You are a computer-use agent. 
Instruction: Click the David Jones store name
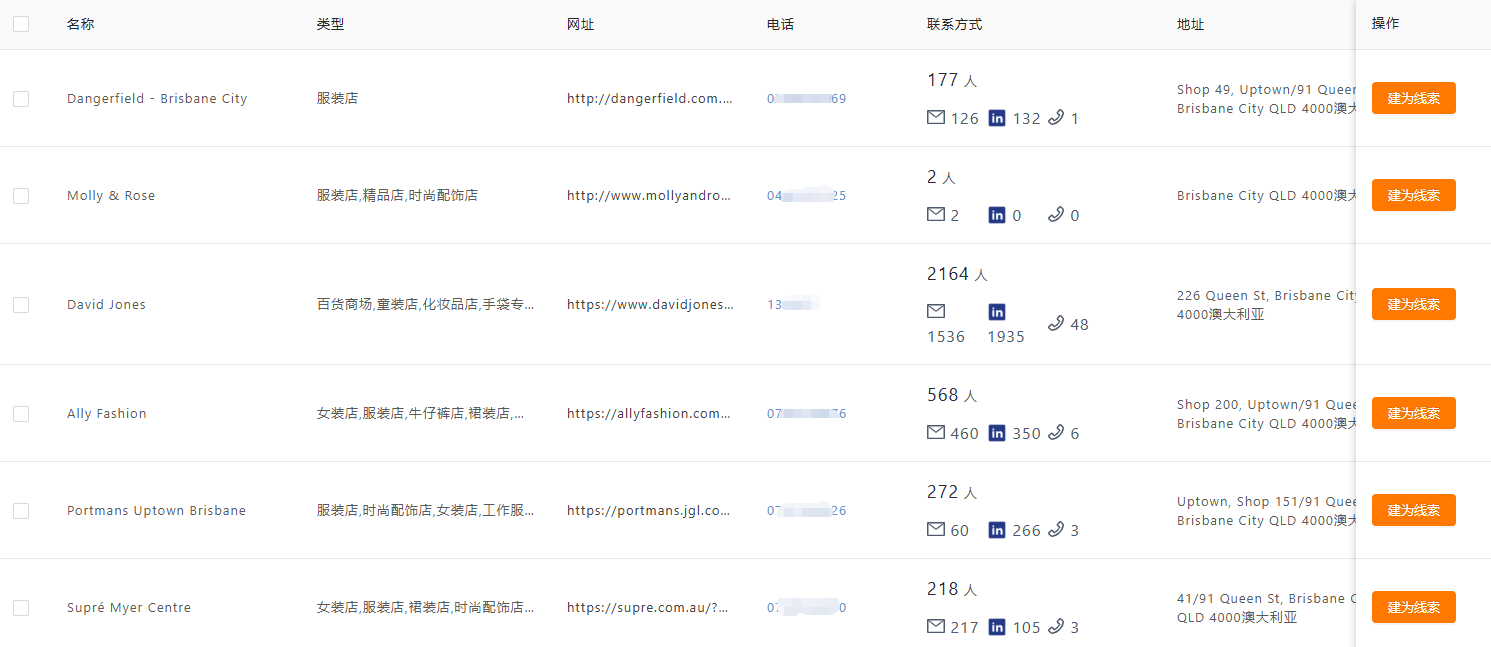[106, 305]
